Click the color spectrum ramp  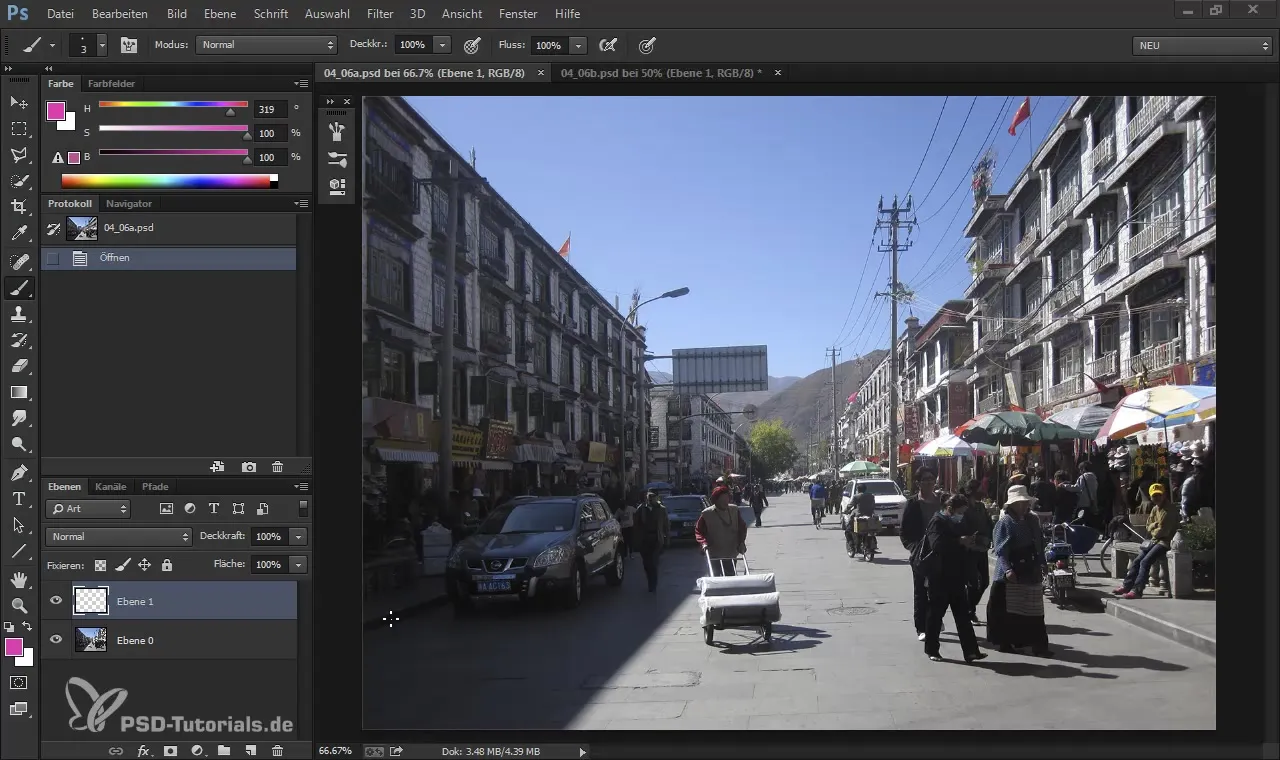(169, 181)
